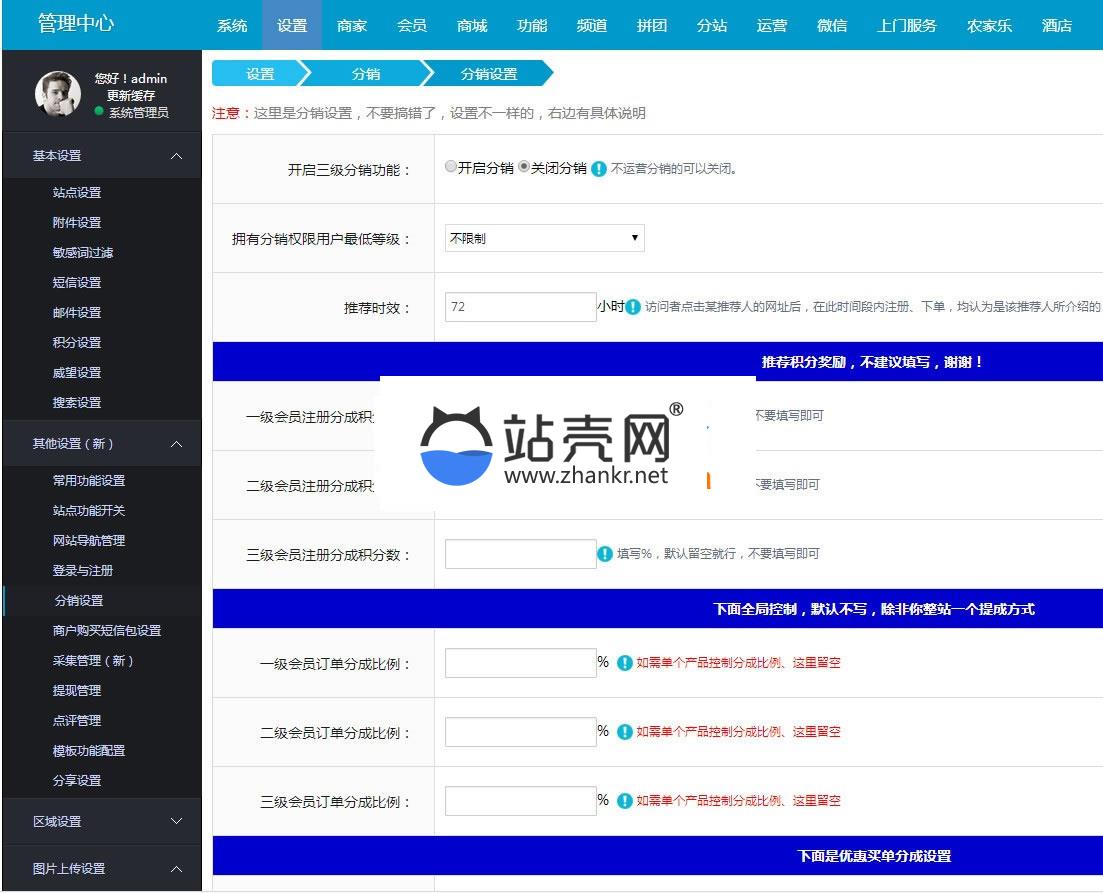The width and height of the screenshot is (1103, 893).
Task: Select the 开启分销 radio button
Action: point(451,168)
